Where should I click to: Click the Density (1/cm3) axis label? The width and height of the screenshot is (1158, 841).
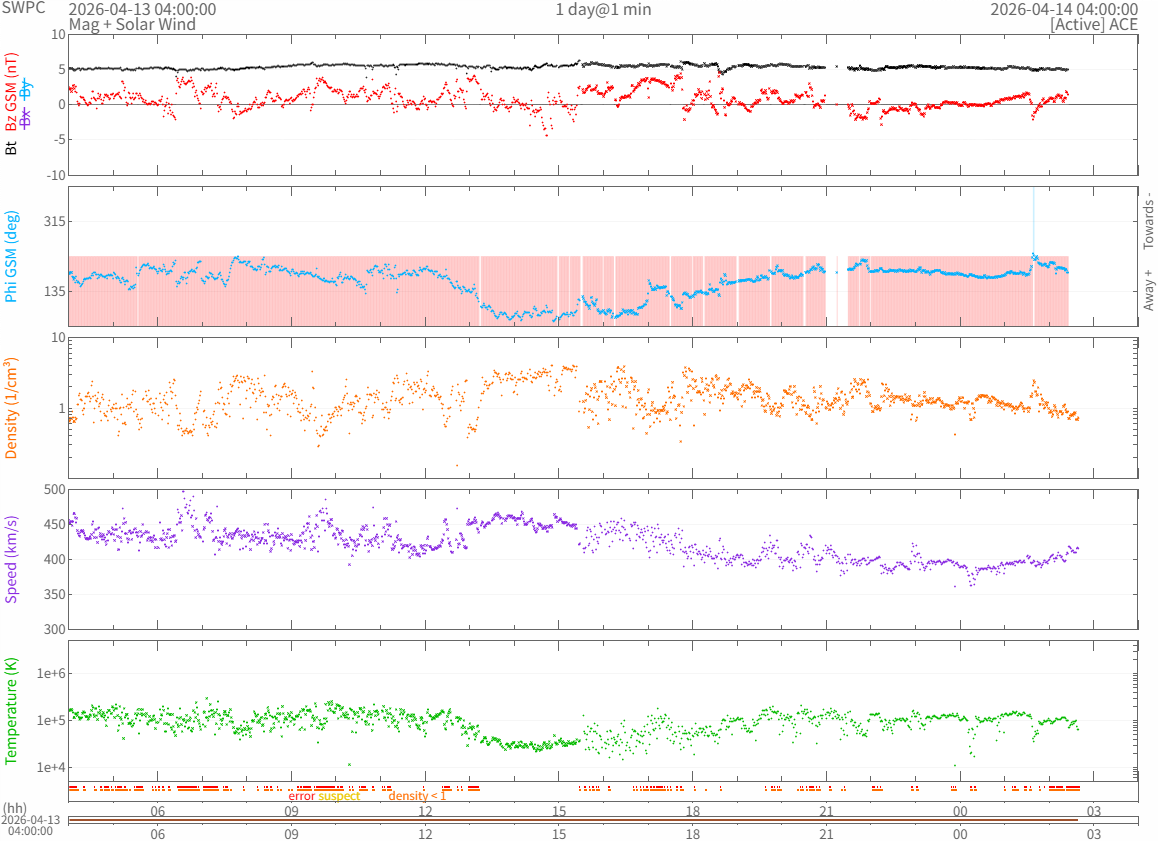(11, 408)
